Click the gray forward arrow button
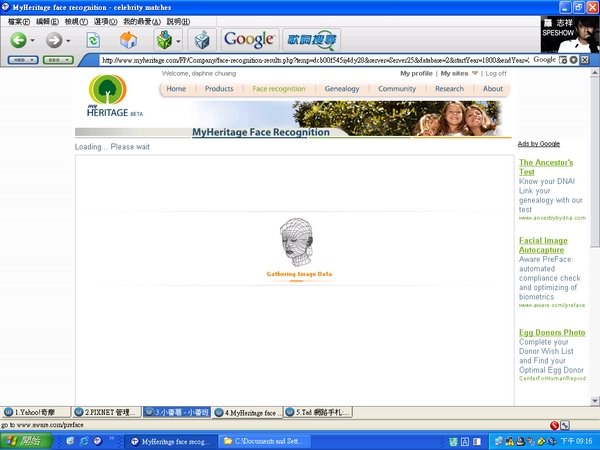 click(x=54, y=40)
